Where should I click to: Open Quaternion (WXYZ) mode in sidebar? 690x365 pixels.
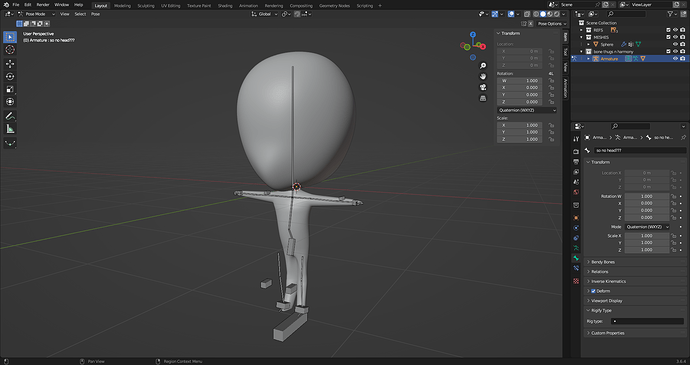[527, 110]
